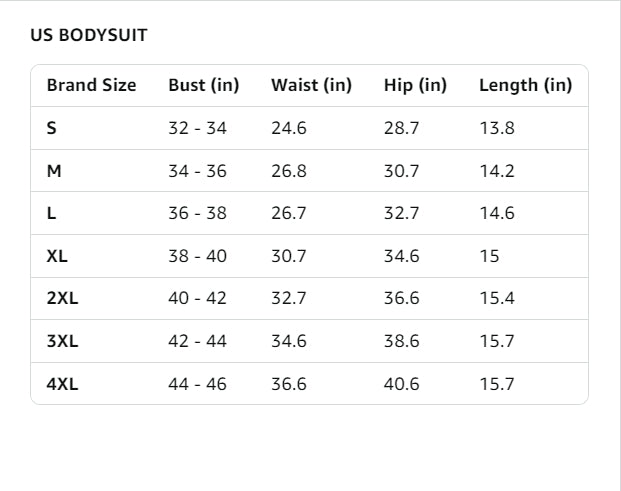The height and width of the screenshot is (491, 621).
Task: Click the XL size row label
Action: click(x=57, y=256)
